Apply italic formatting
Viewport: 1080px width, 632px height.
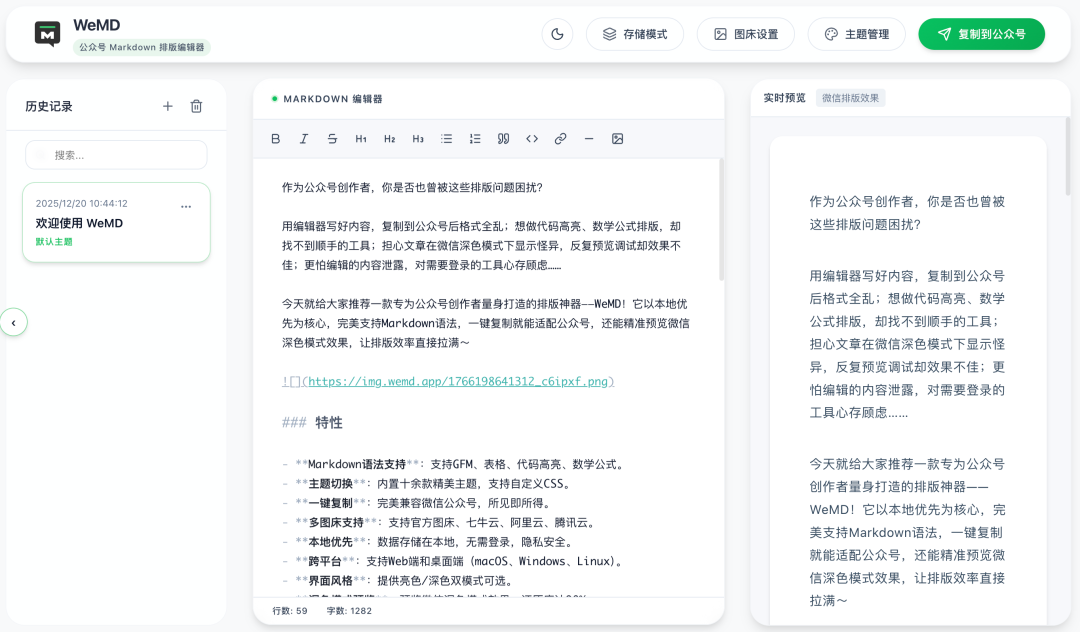[303, 139]
